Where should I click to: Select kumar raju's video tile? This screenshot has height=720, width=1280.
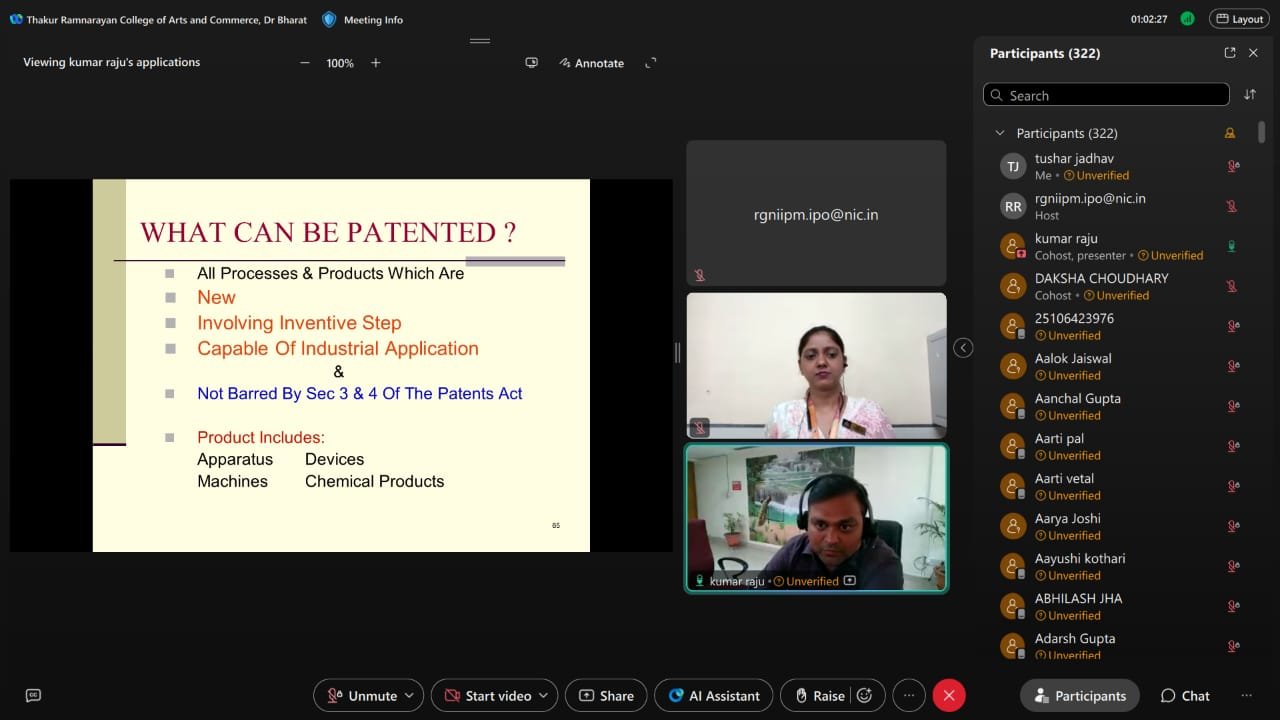point(816,518)
